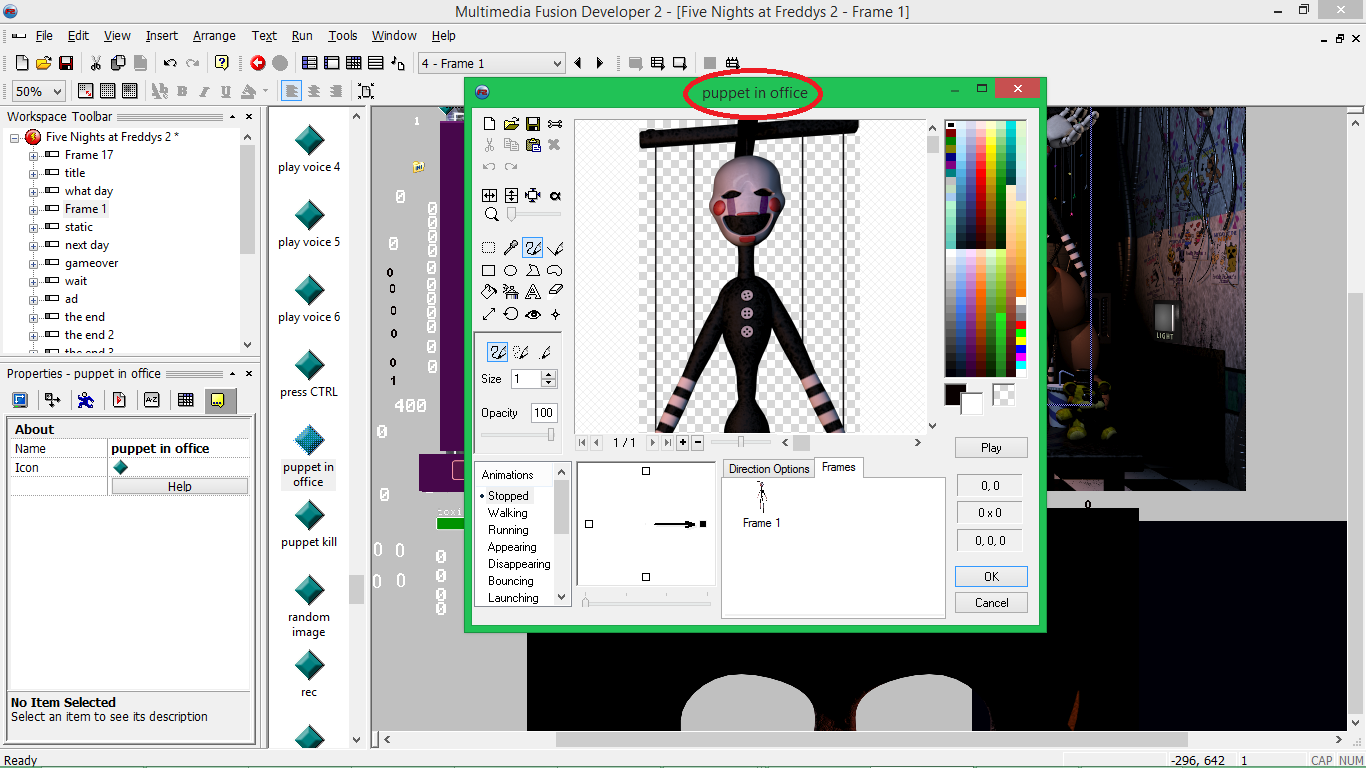
Task: Toggle the Brush tool in image editor
Action: (533, 248)
